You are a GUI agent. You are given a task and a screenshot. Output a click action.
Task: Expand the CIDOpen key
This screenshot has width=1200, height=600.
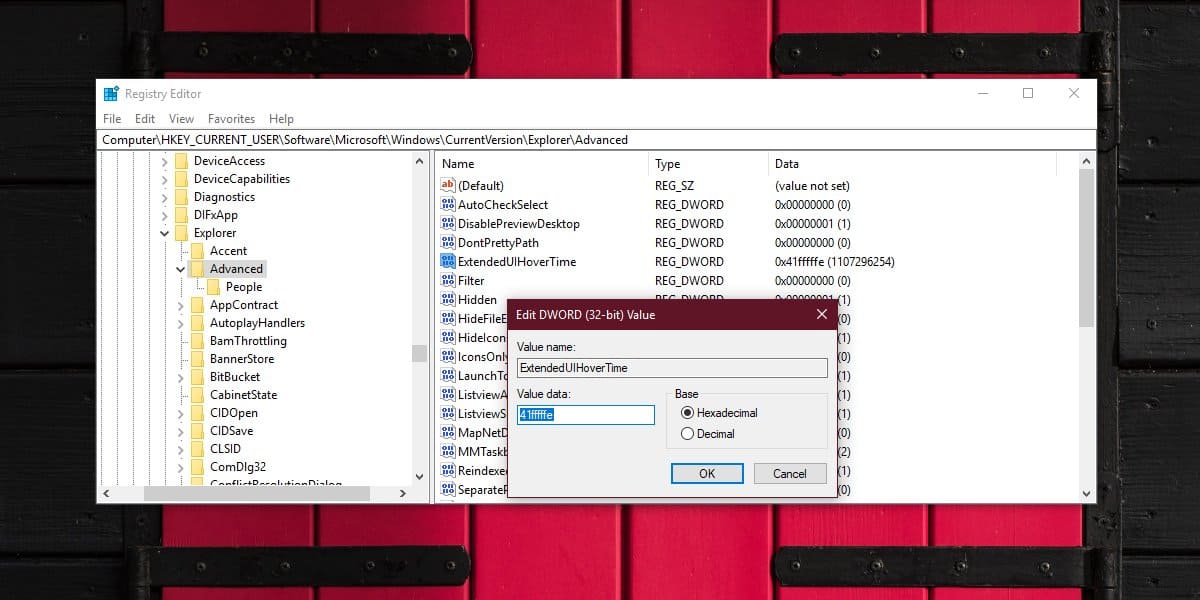pyautogui.click(x=181, y=413)
